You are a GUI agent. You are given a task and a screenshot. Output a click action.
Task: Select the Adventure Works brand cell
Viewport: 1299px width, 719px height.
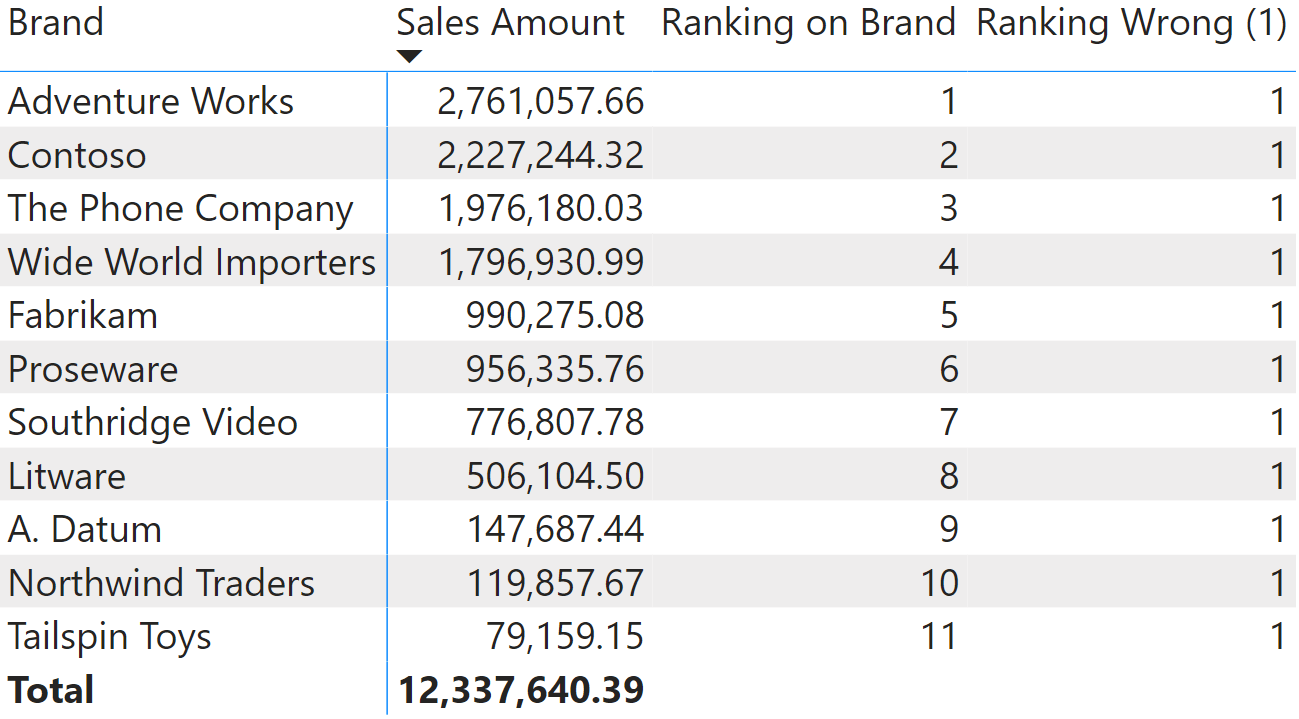(151, 101)
